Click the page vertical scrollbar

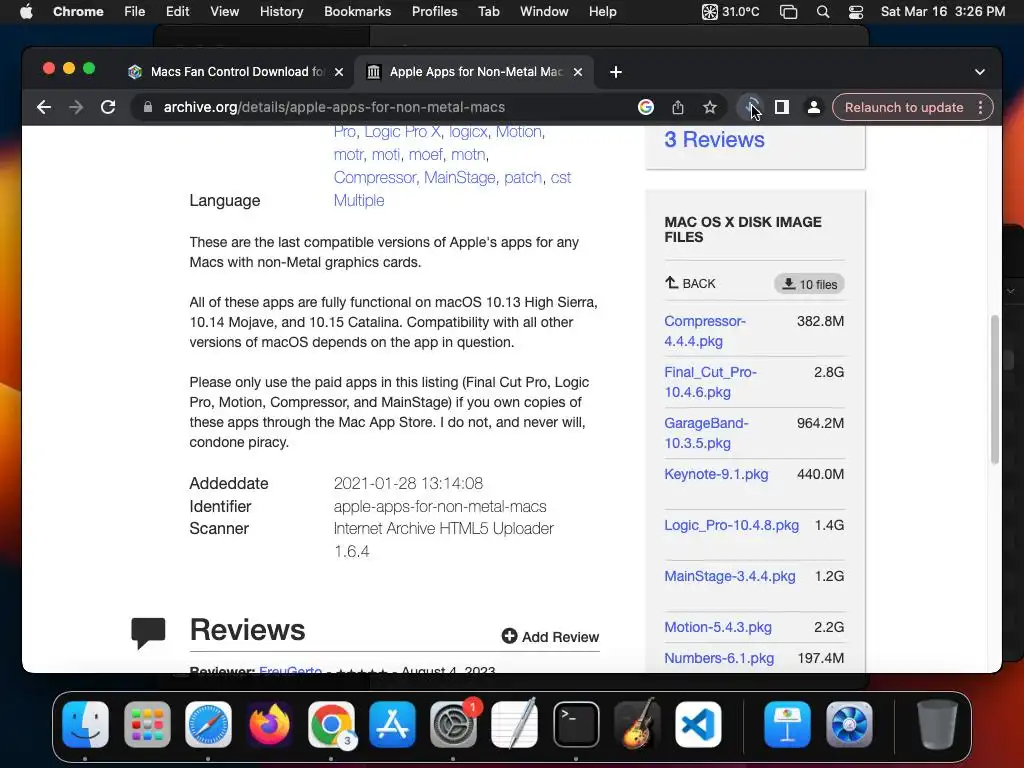coord(995,390)
